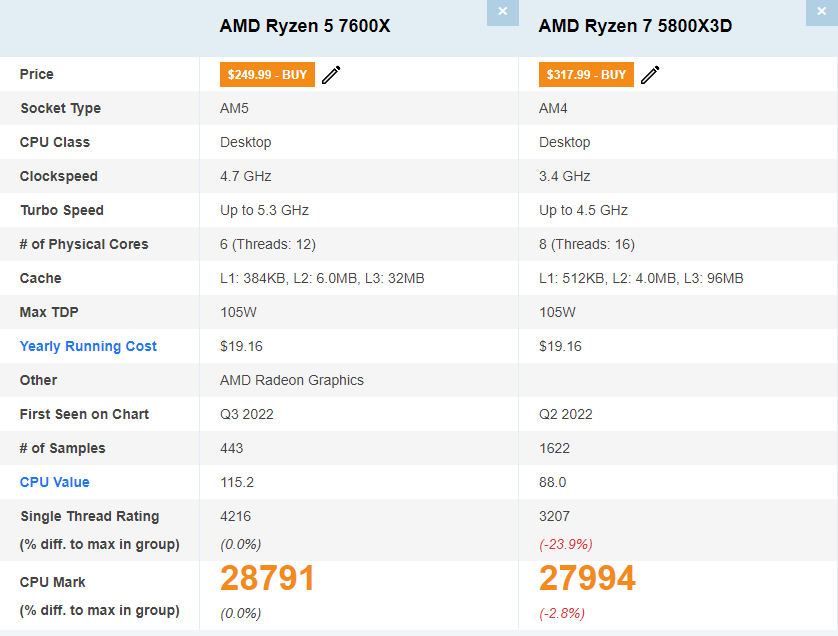Screen dimensions: 838x636
Task: Open the Yearly Running Cost link
Action: (88, 346)
